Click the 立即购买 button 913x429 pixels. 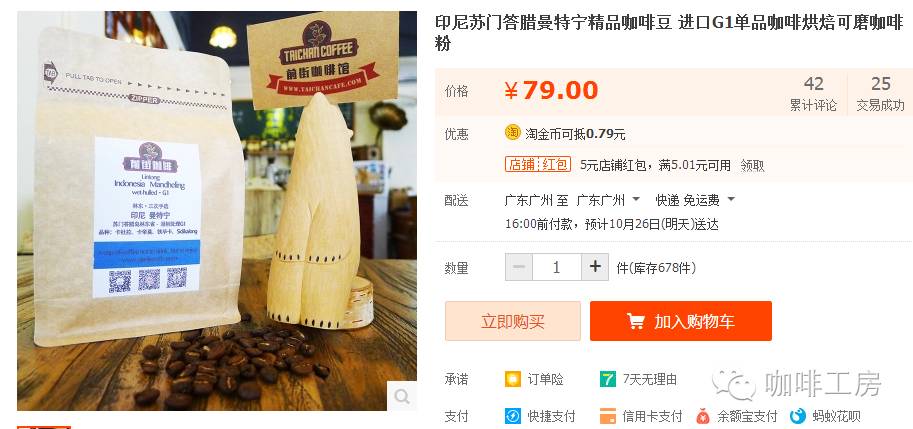pos(513,321)
